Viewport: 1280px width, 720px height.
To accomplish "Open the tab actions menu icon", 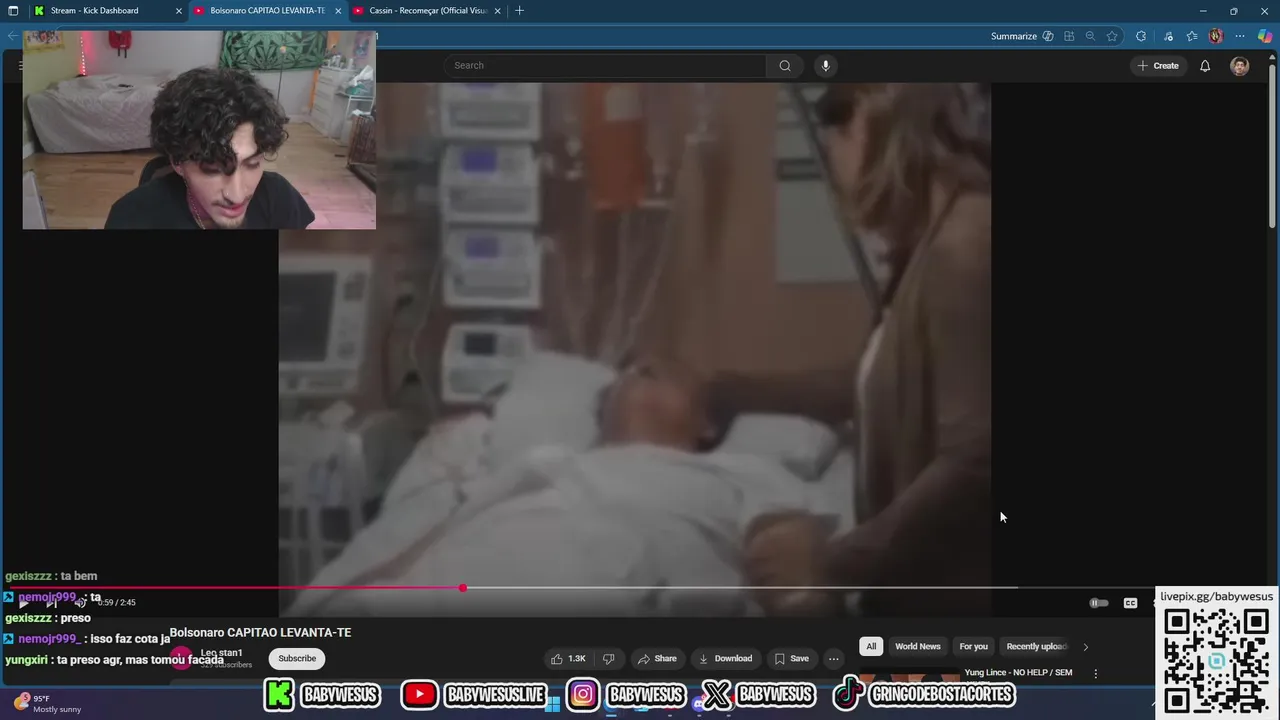I will [13, 11].
